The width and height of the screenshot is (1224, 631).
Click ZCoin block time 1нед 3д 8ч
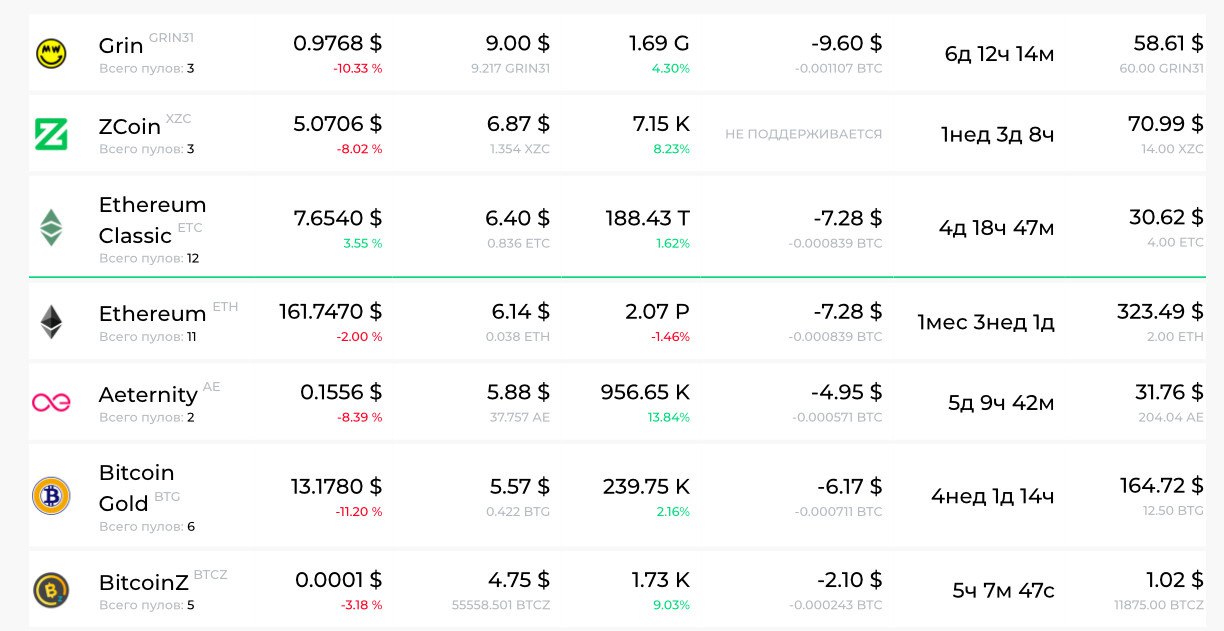pos(997,134)
